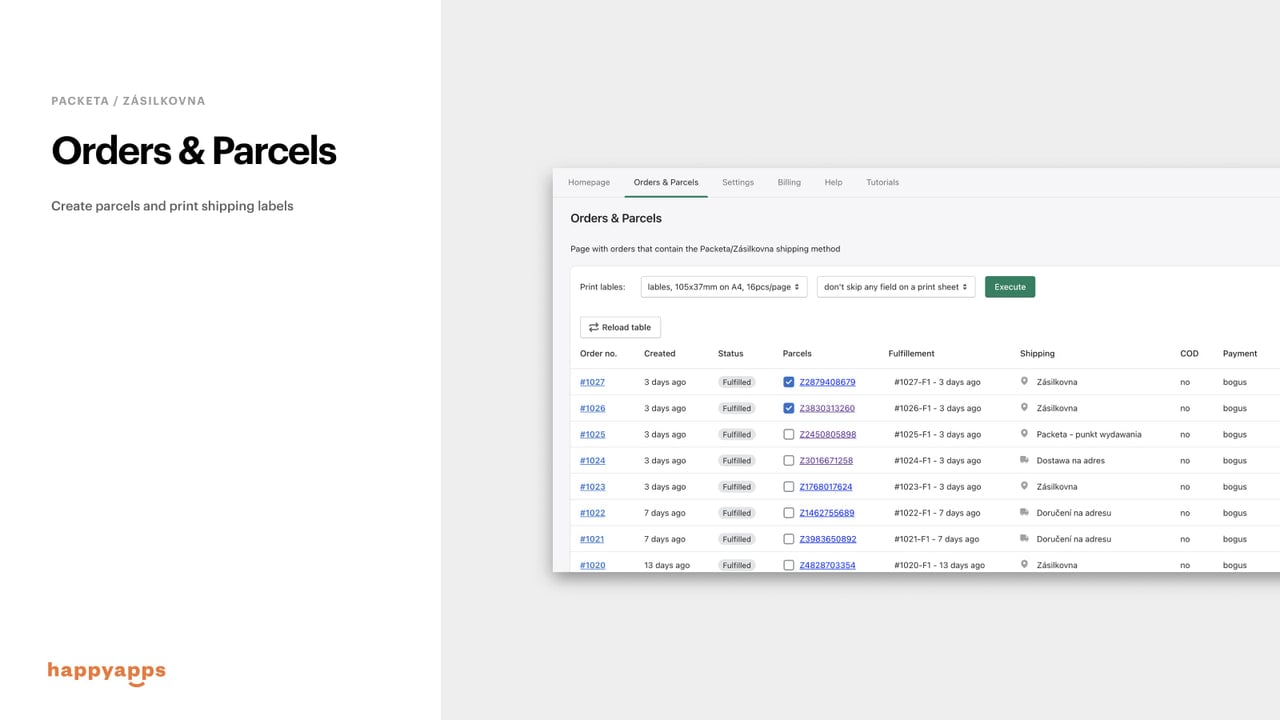Click truck icon in order #1022 shipping
Image resolution: width=1280 pixels, height=720 pixels.
coord(1024,512)
